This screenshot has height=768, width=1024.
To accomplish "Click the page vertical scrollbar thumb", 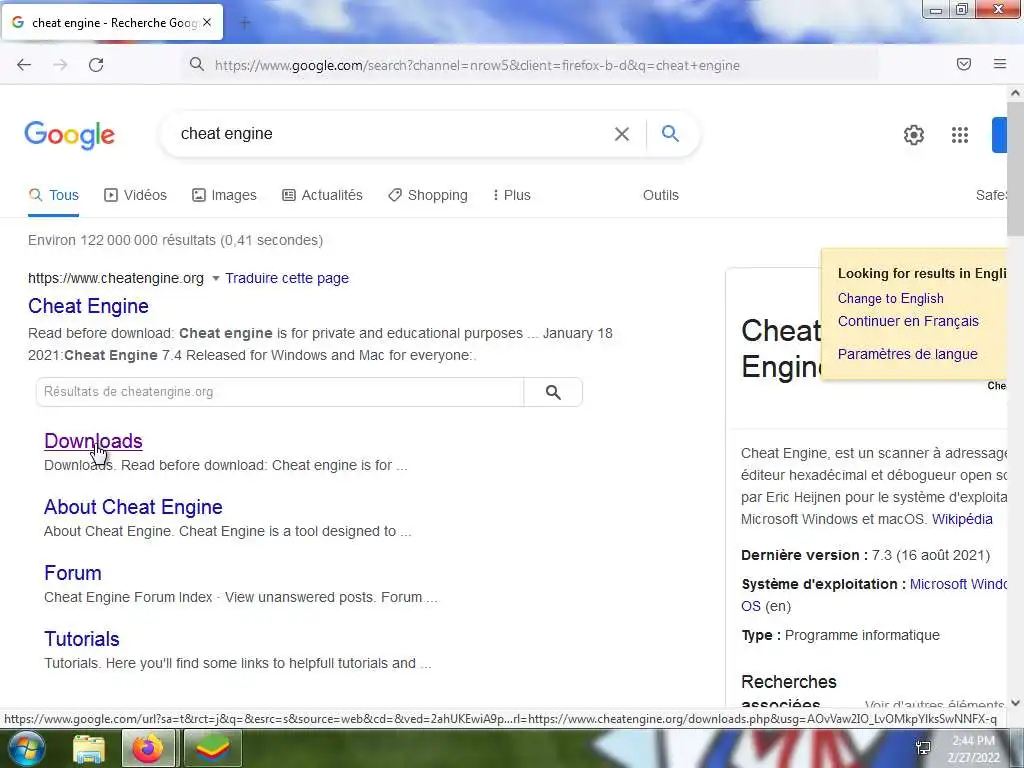I will tap(1015, 168).
